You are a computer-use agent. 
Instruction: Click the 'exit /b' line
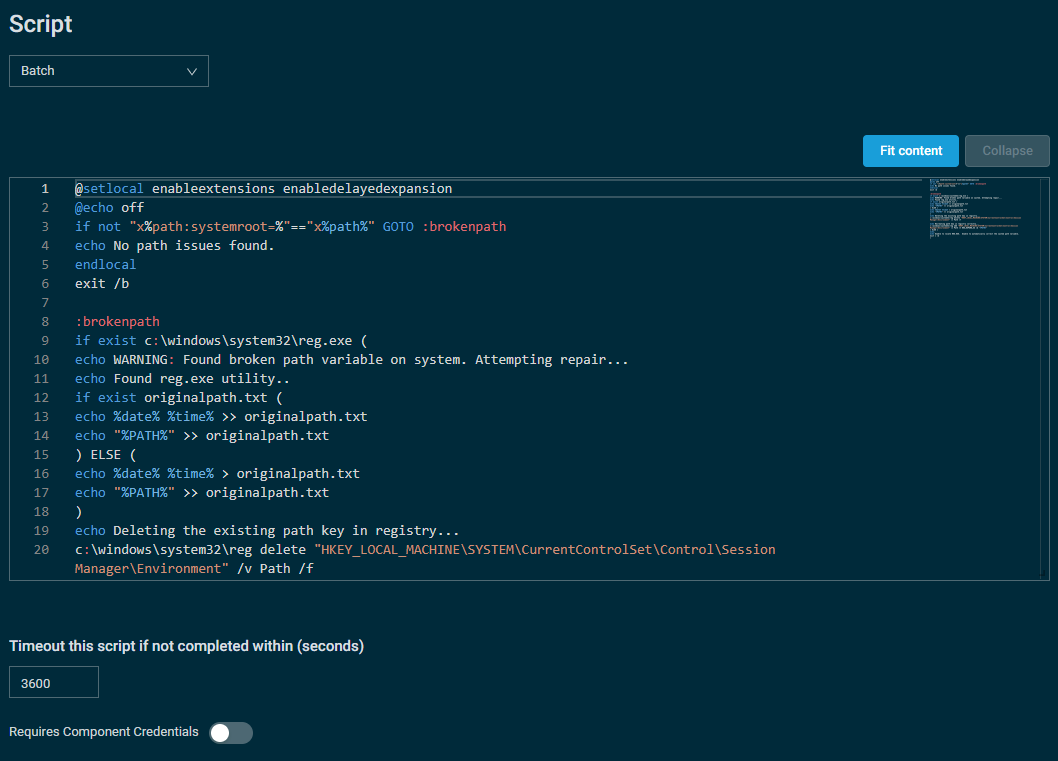pyautogui.click(x=102, y=283)
